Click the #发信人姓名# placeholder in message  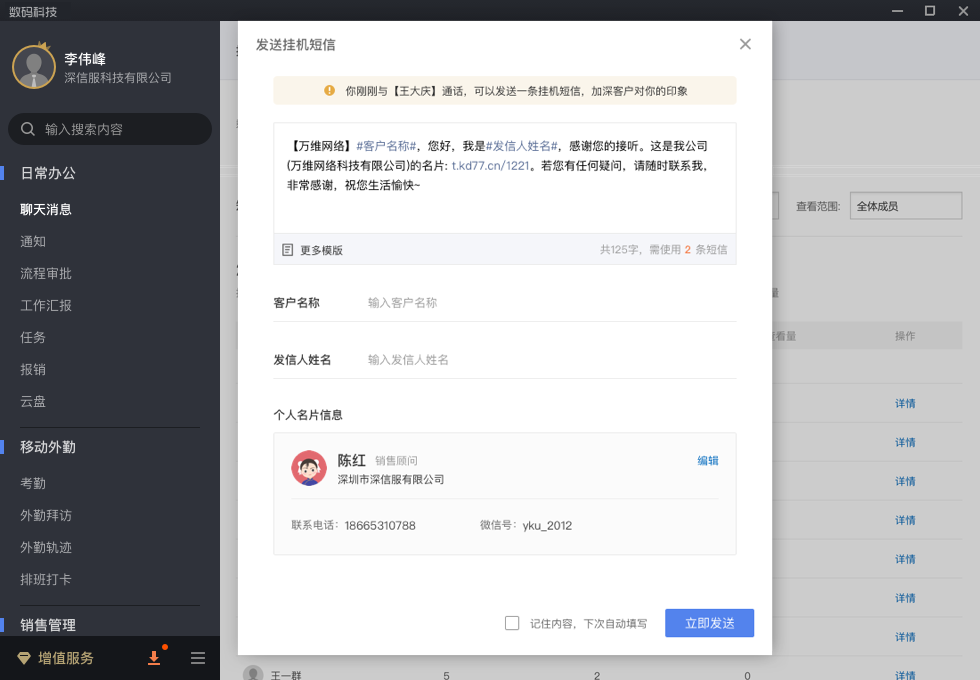click(522, 146)
